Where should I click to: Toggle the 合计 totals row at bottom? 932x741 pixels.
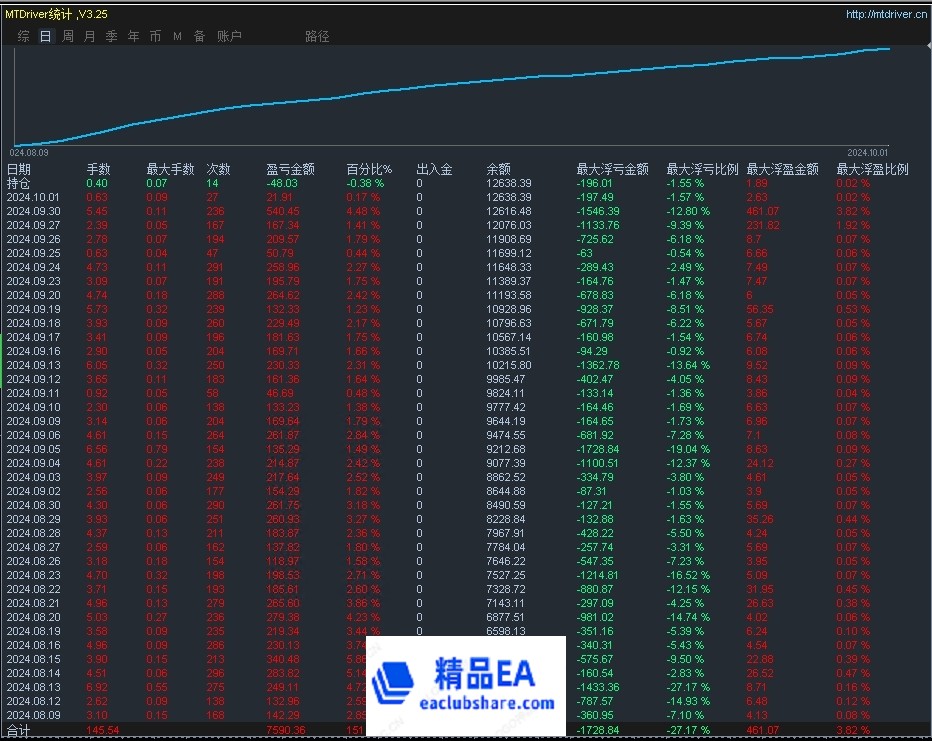pyautogui.click(x=20, y=731)
